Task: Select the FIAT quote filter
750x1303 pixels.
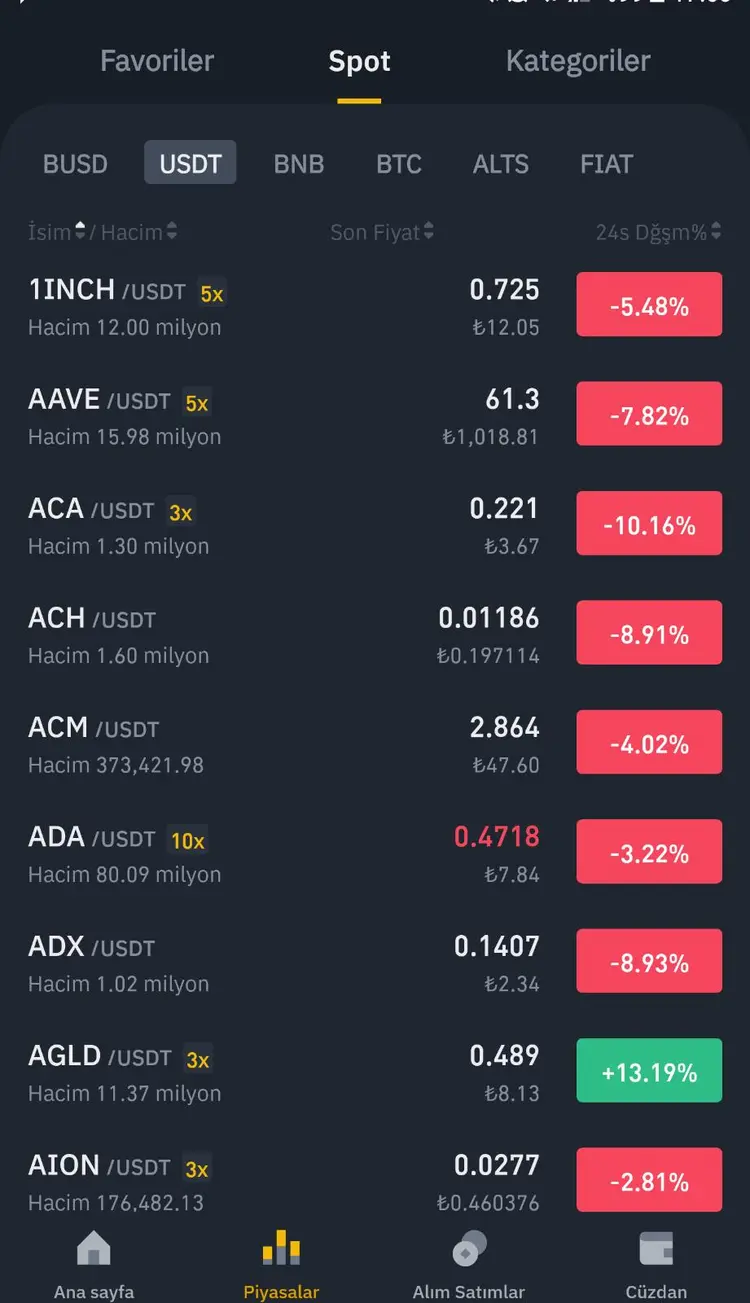Action: click(x=607, y=164)
